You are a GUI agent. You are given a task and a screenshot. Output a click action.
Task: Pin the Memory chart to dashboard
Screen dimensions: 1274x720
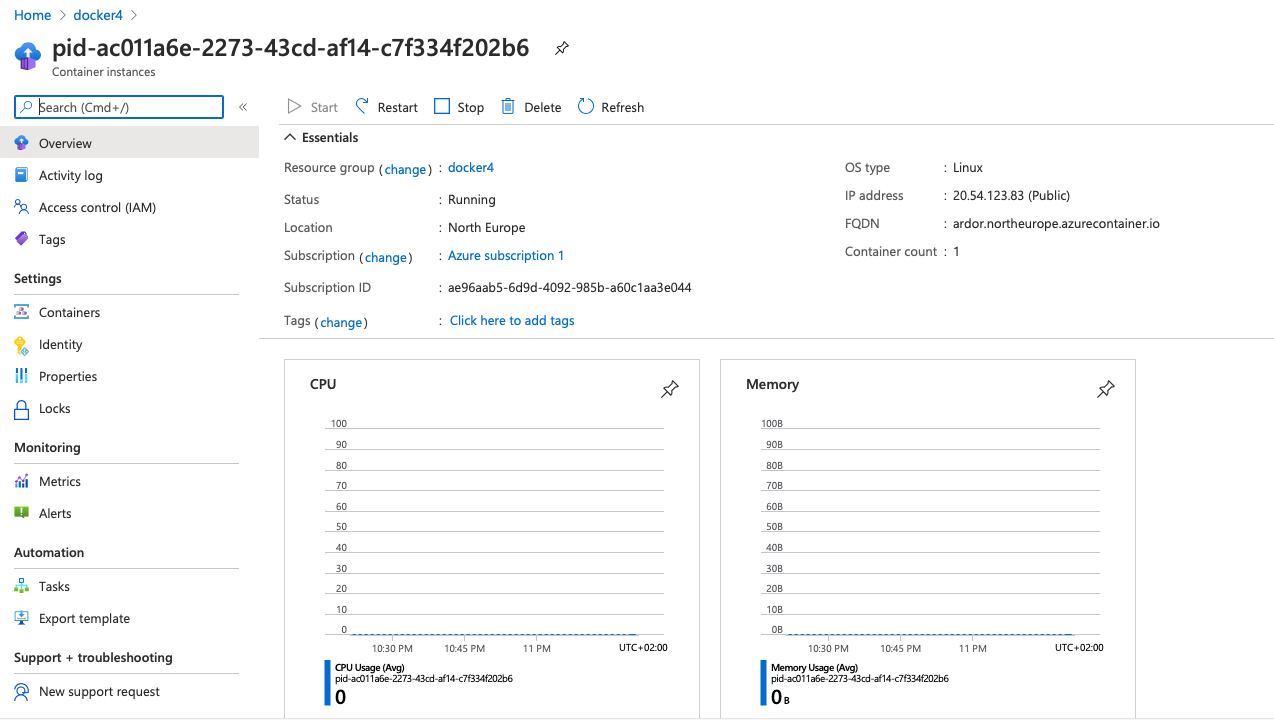point(1105,389)
